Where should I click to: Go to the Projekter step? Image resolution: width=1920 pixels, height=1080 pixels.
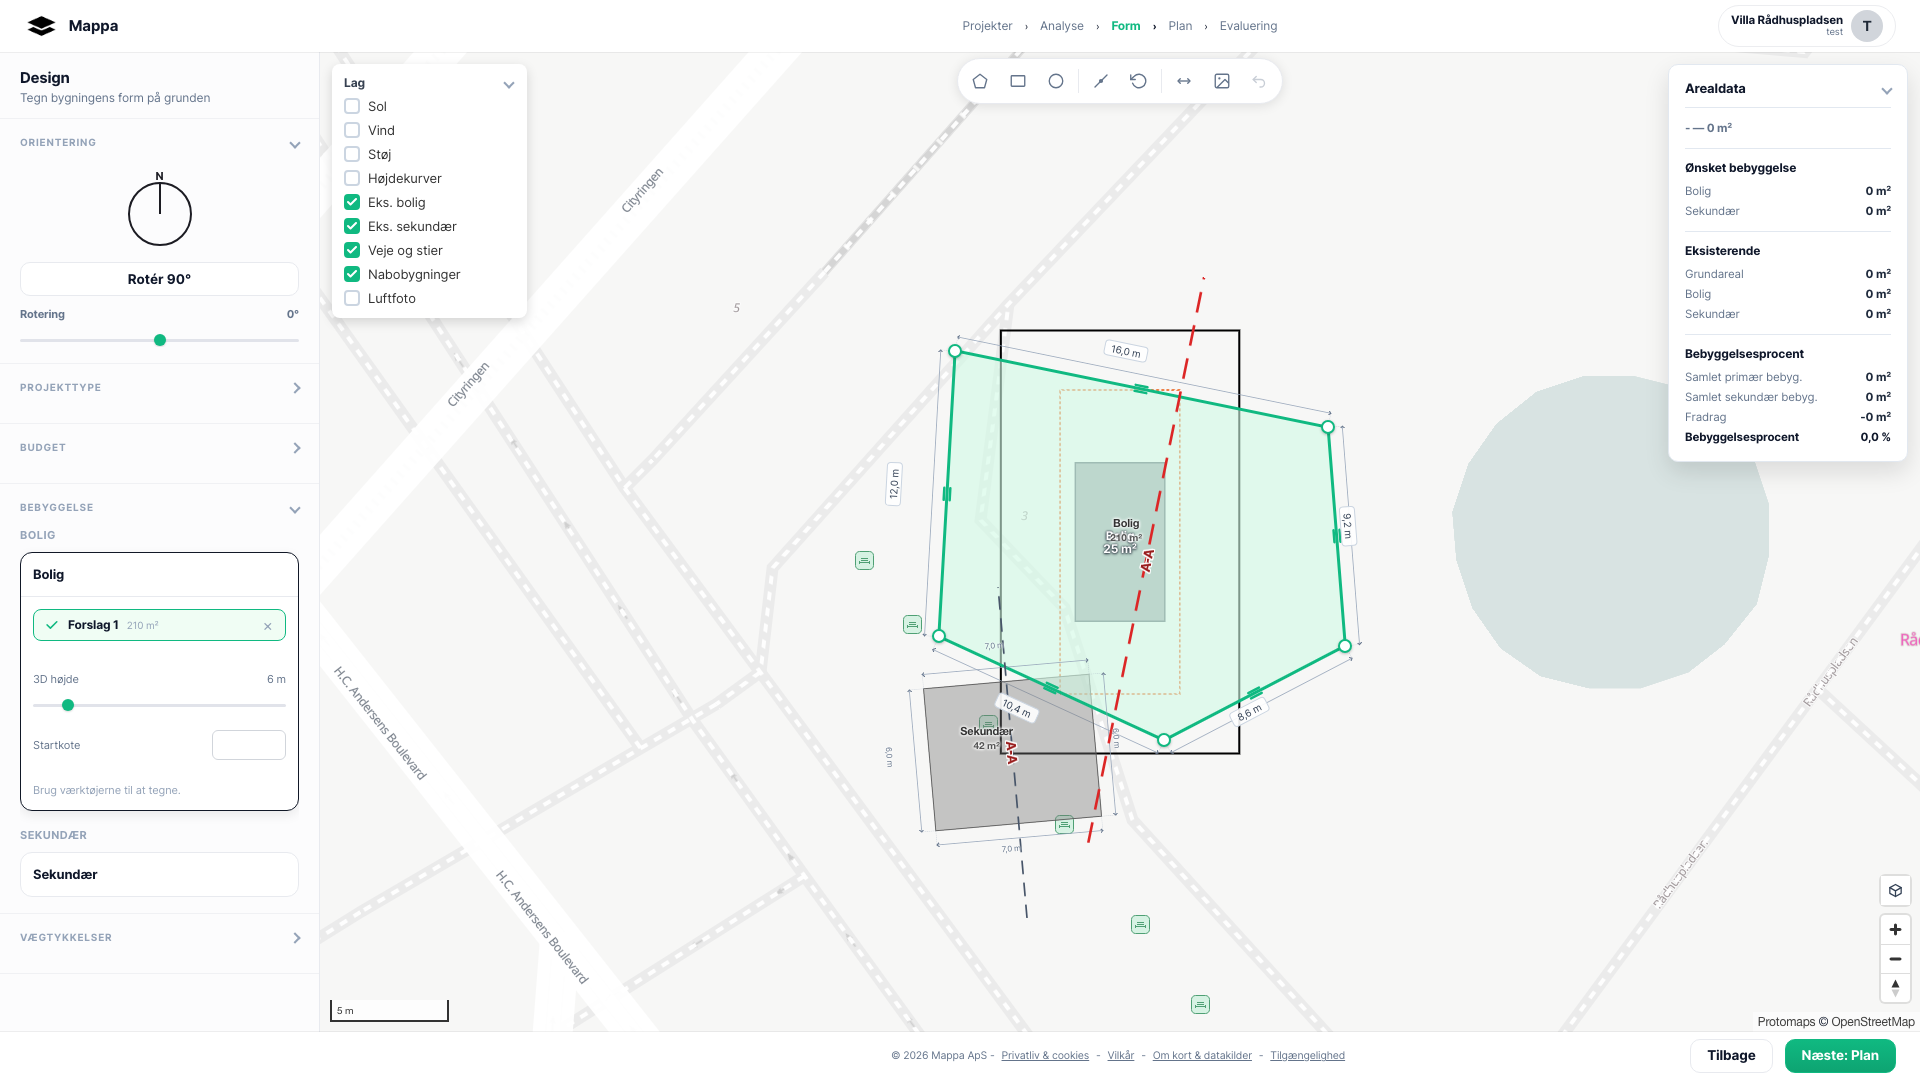pyautogui.click(x=987, y=26)
